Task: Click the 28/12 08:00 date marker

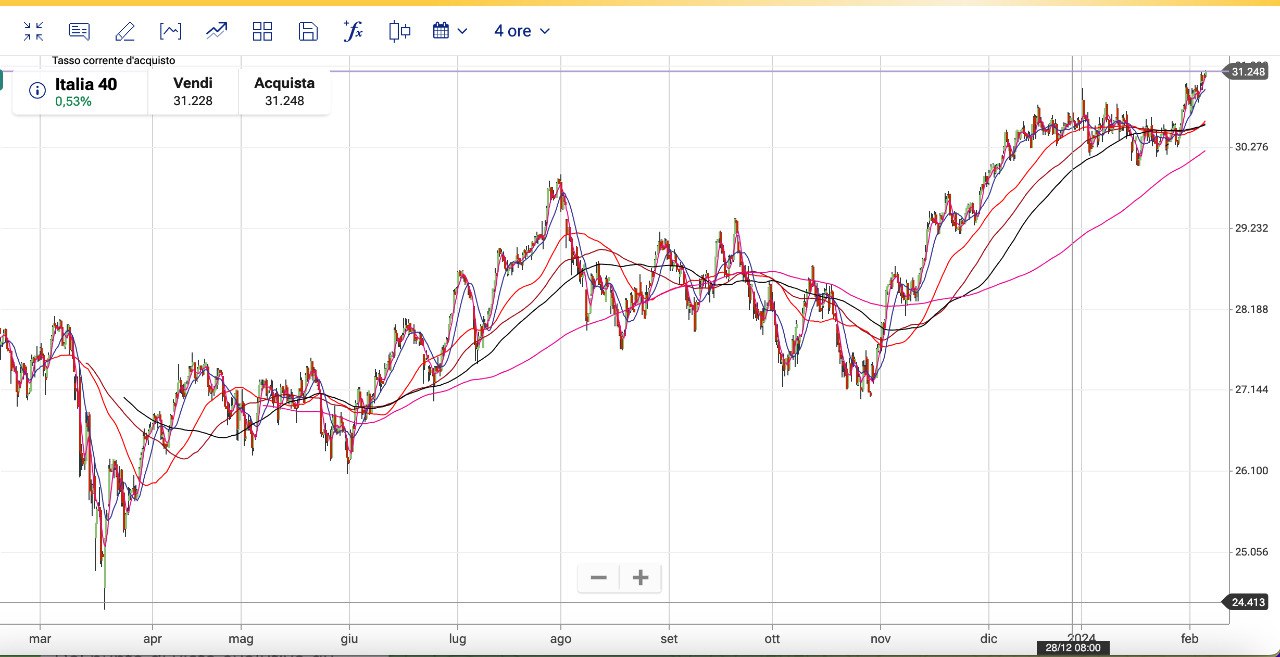Action: (1072, 648)
